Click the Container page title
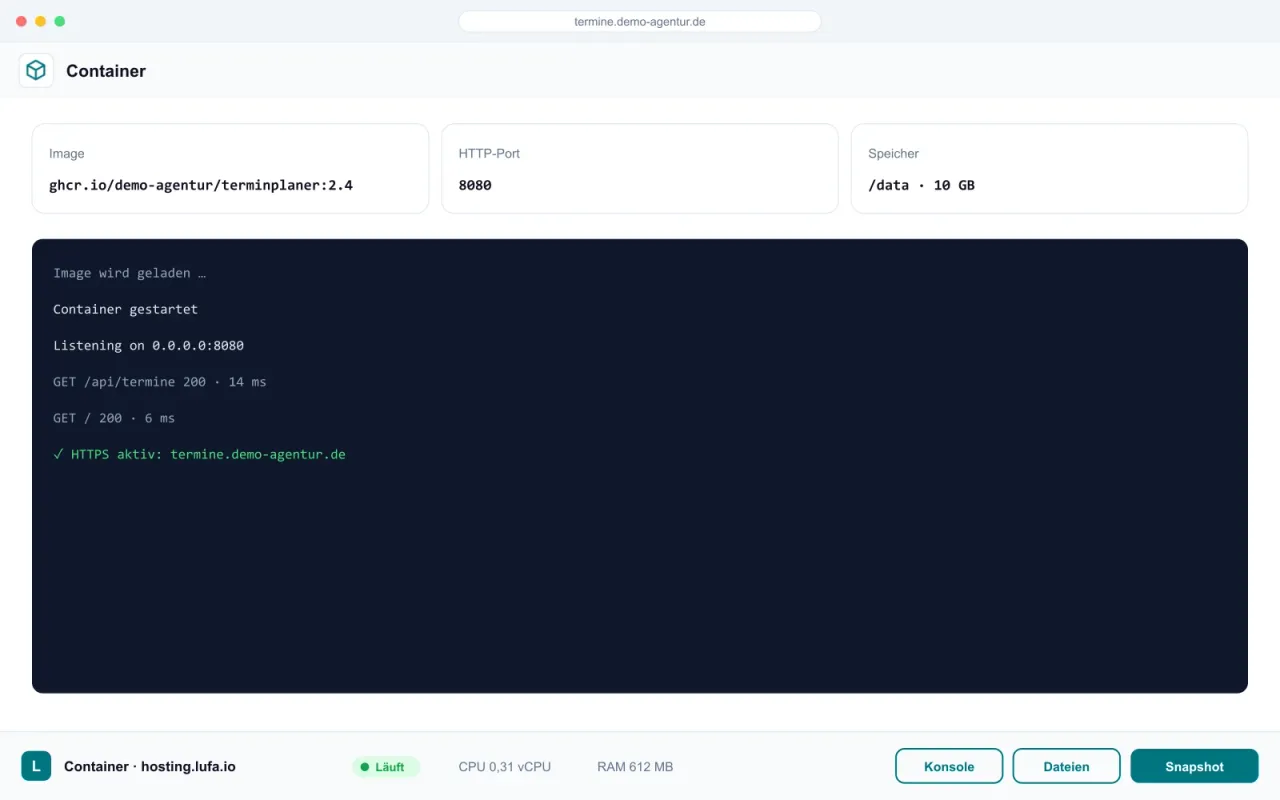The width and height of the screenshot is (1280, 800). click(106, 71)
